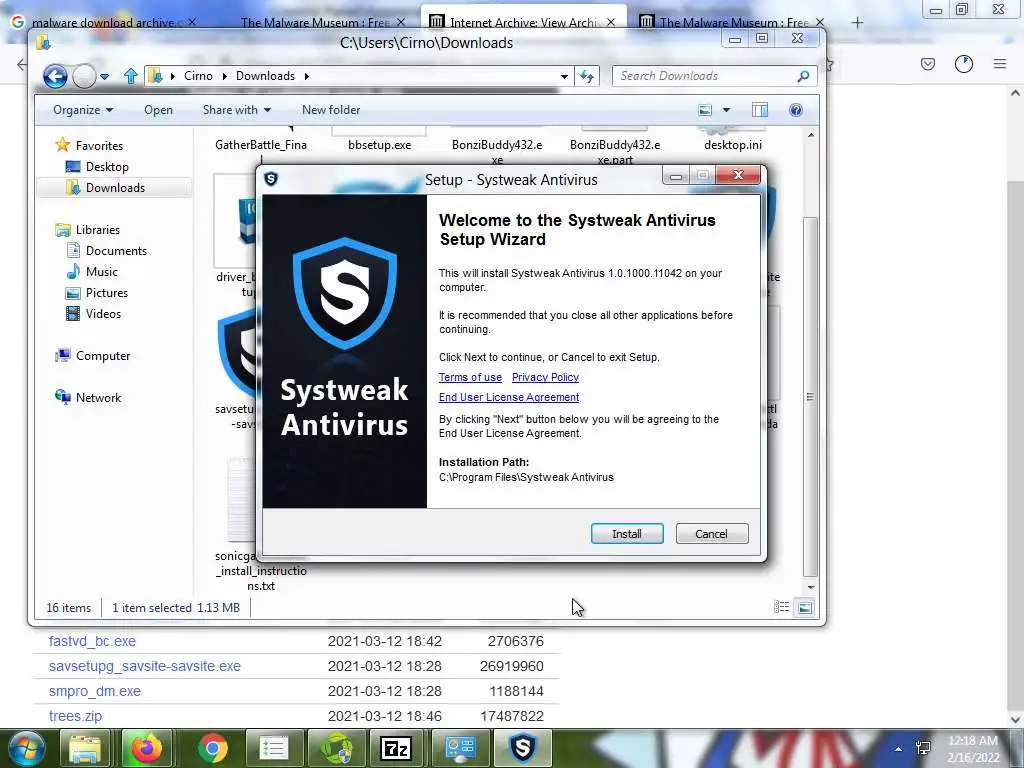Open the savsetupg_savsite-savsite.exe link

(x=145, y=666)
